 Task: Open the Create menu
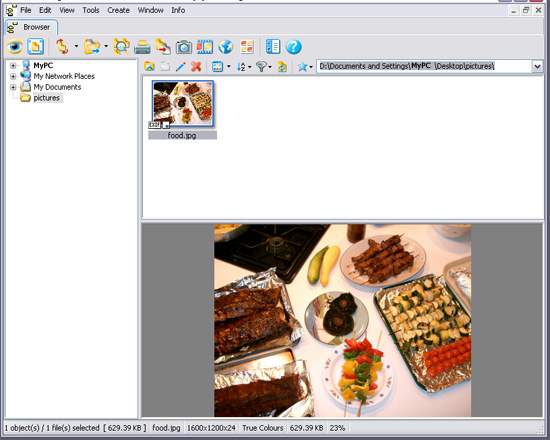coord(118,10)
